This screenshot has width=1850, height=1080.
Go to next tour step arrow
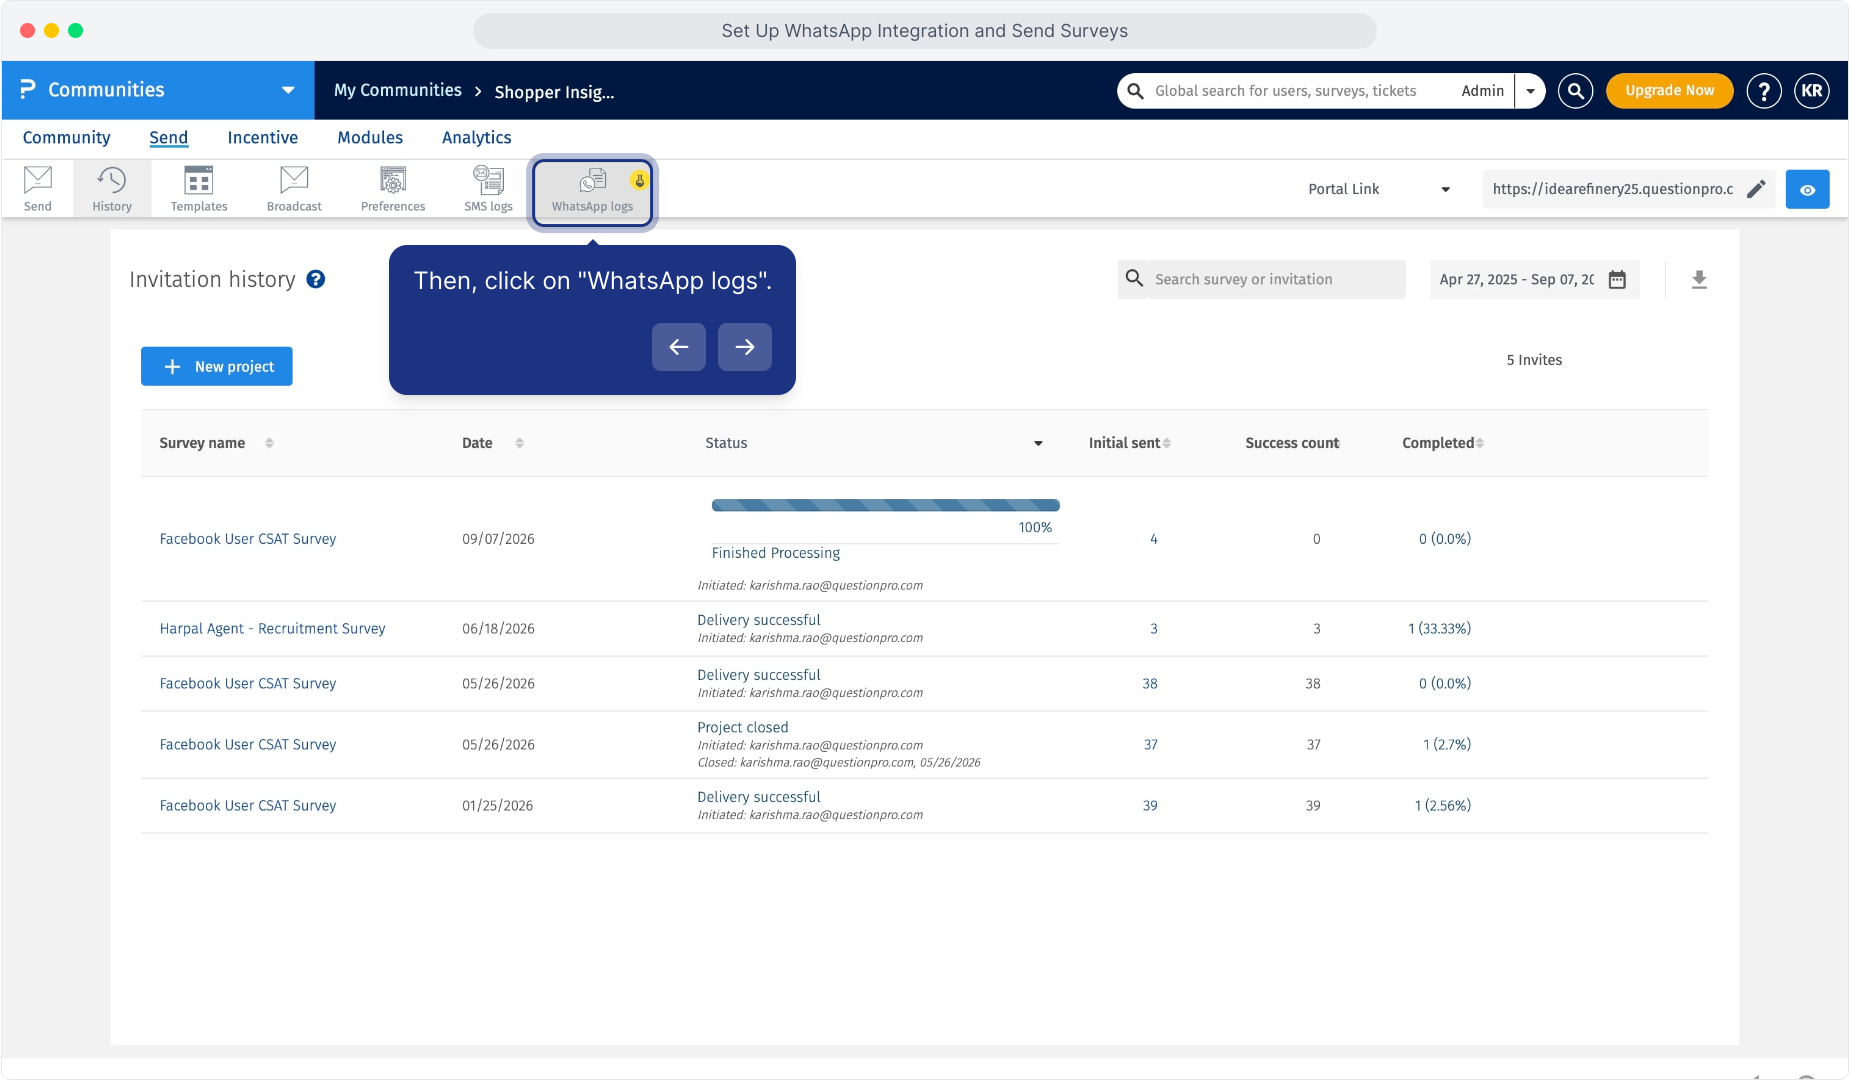(745, 347)
